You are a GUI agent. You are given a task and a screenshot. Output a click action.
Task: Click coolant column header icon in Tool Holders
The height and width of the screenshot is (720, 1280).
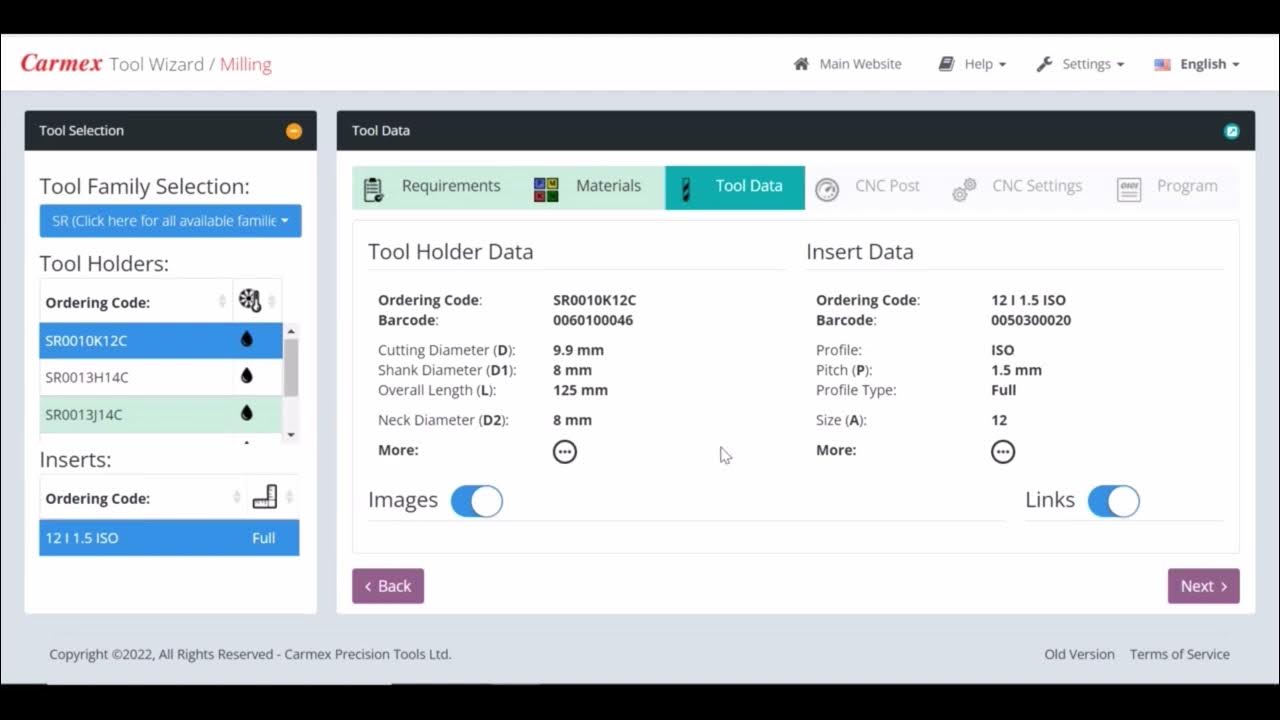tap(250, 301)
